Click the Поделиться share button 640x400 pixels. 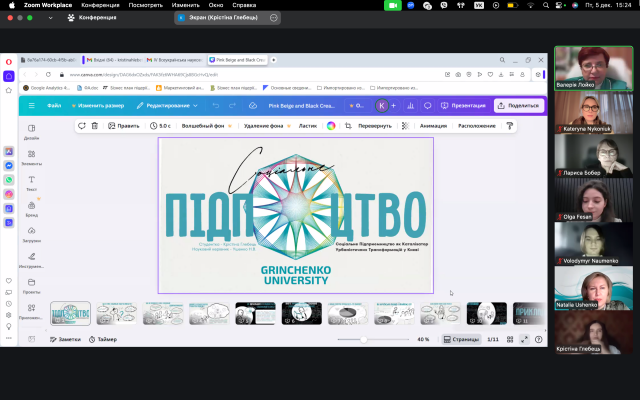(518, 105)
